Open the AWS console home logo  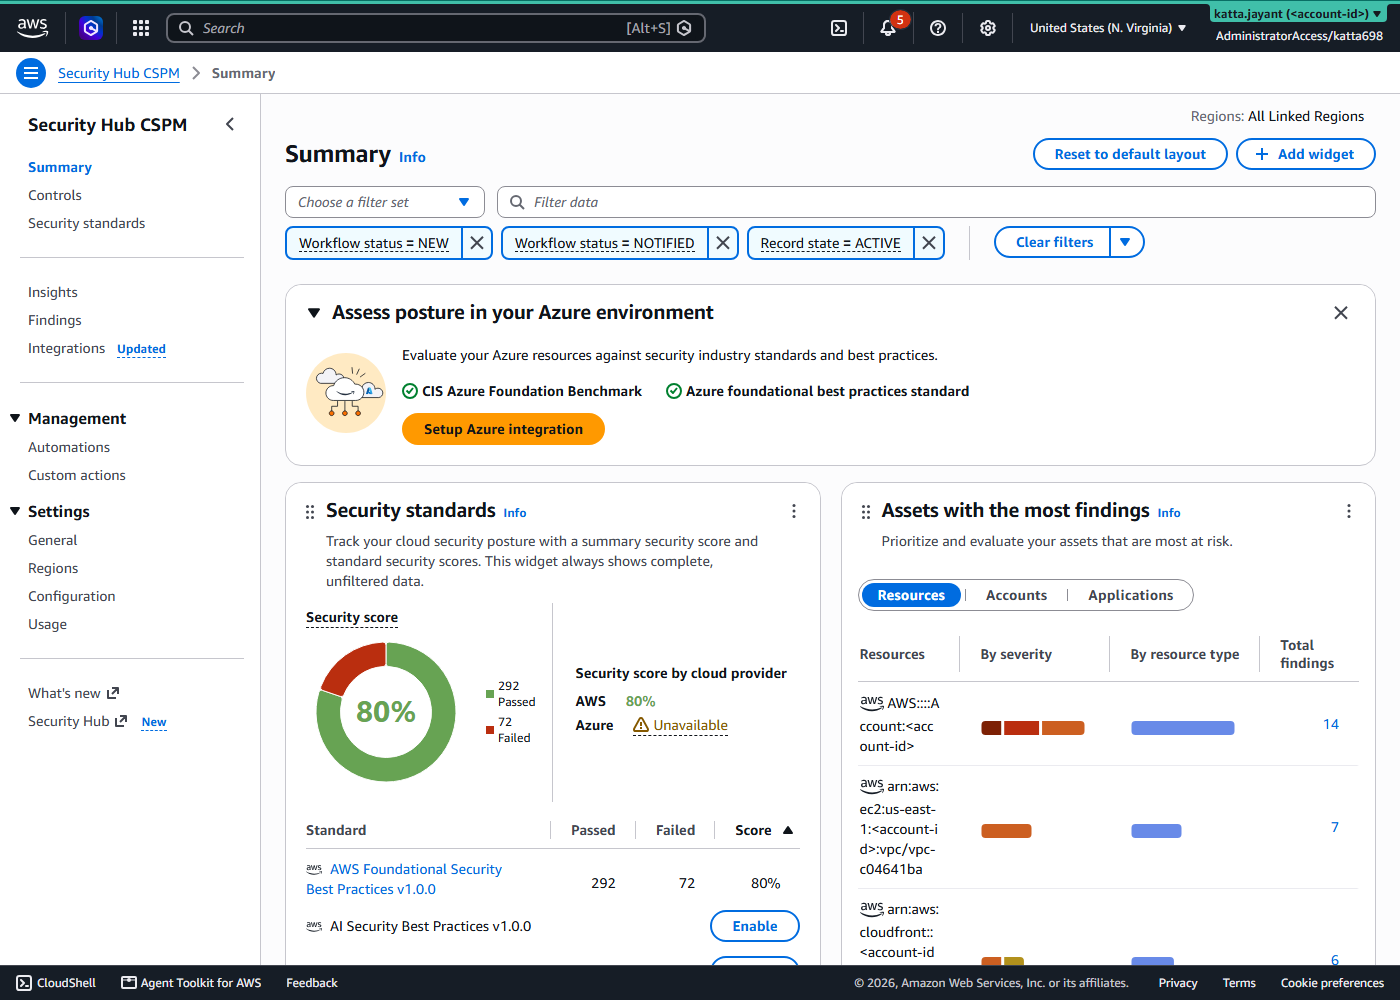tap(32, 28)
